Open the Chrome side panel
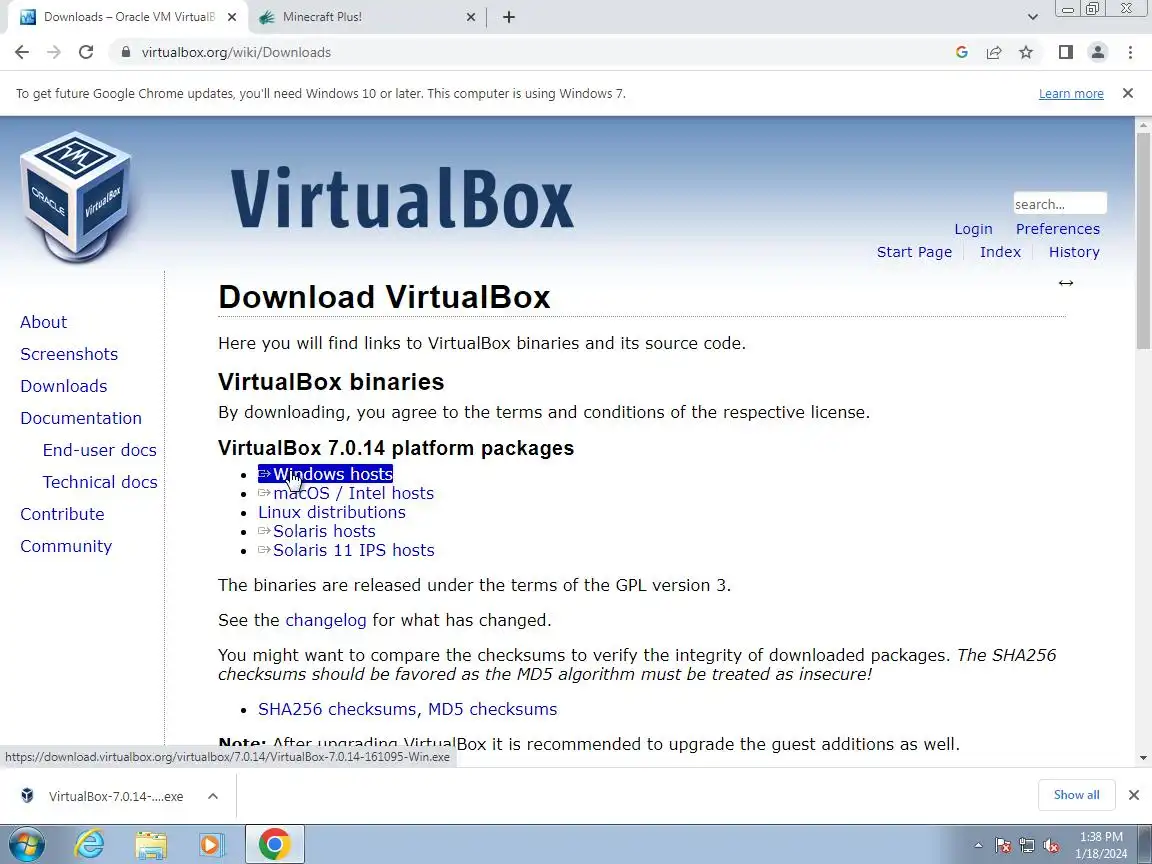 [x=1065, y=52]
